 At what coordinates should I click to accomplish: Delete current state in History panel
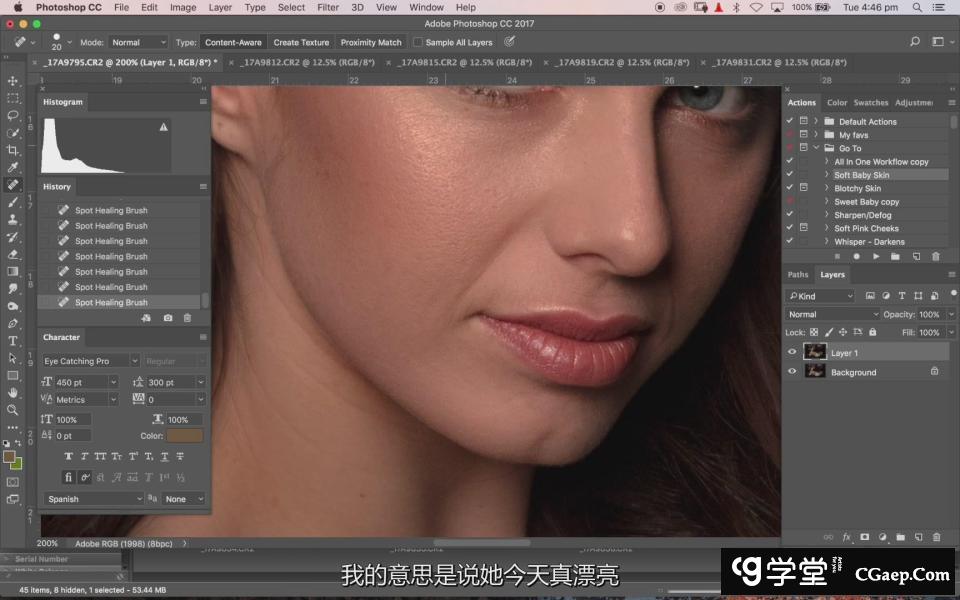tap(187, 318)
